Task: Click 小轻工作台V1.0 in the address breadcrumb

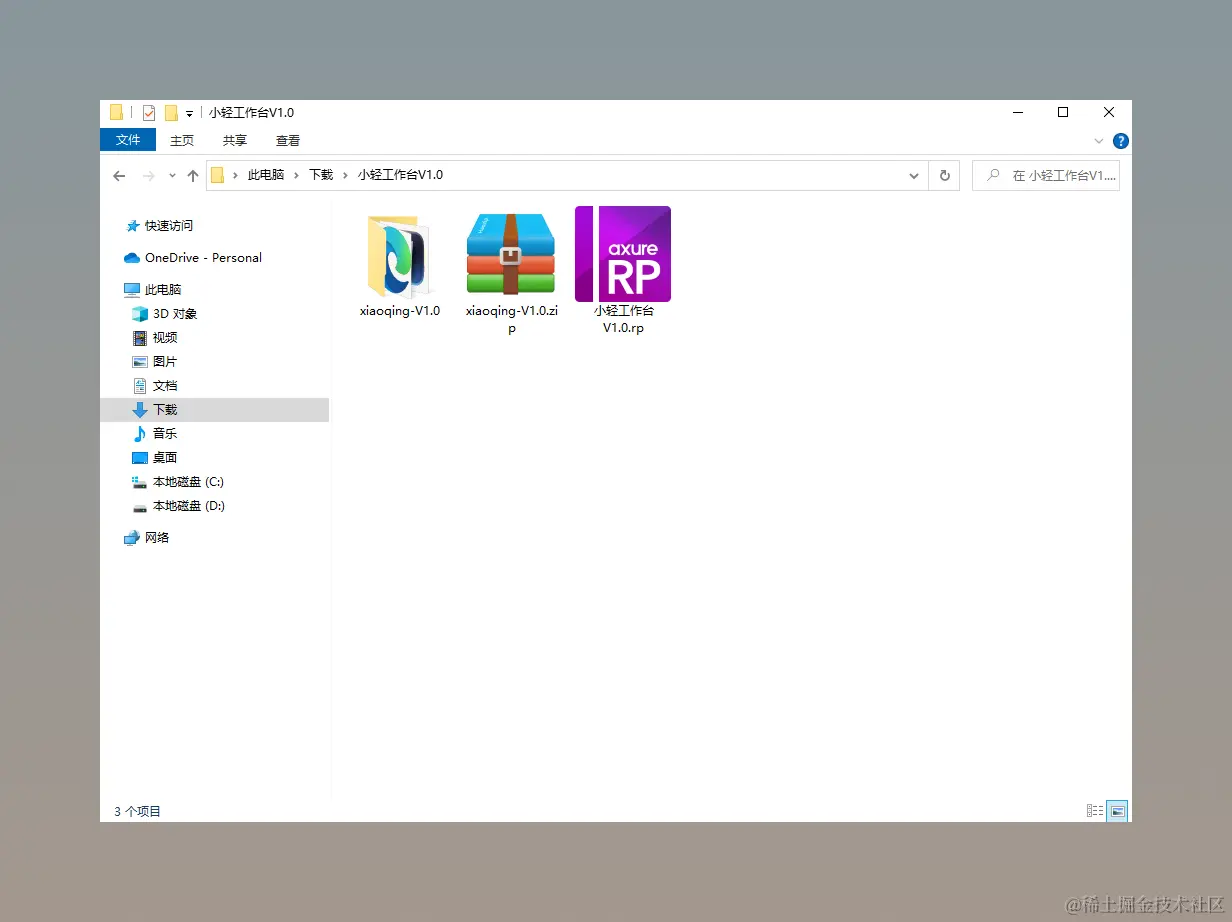Action: click(400, 175)
